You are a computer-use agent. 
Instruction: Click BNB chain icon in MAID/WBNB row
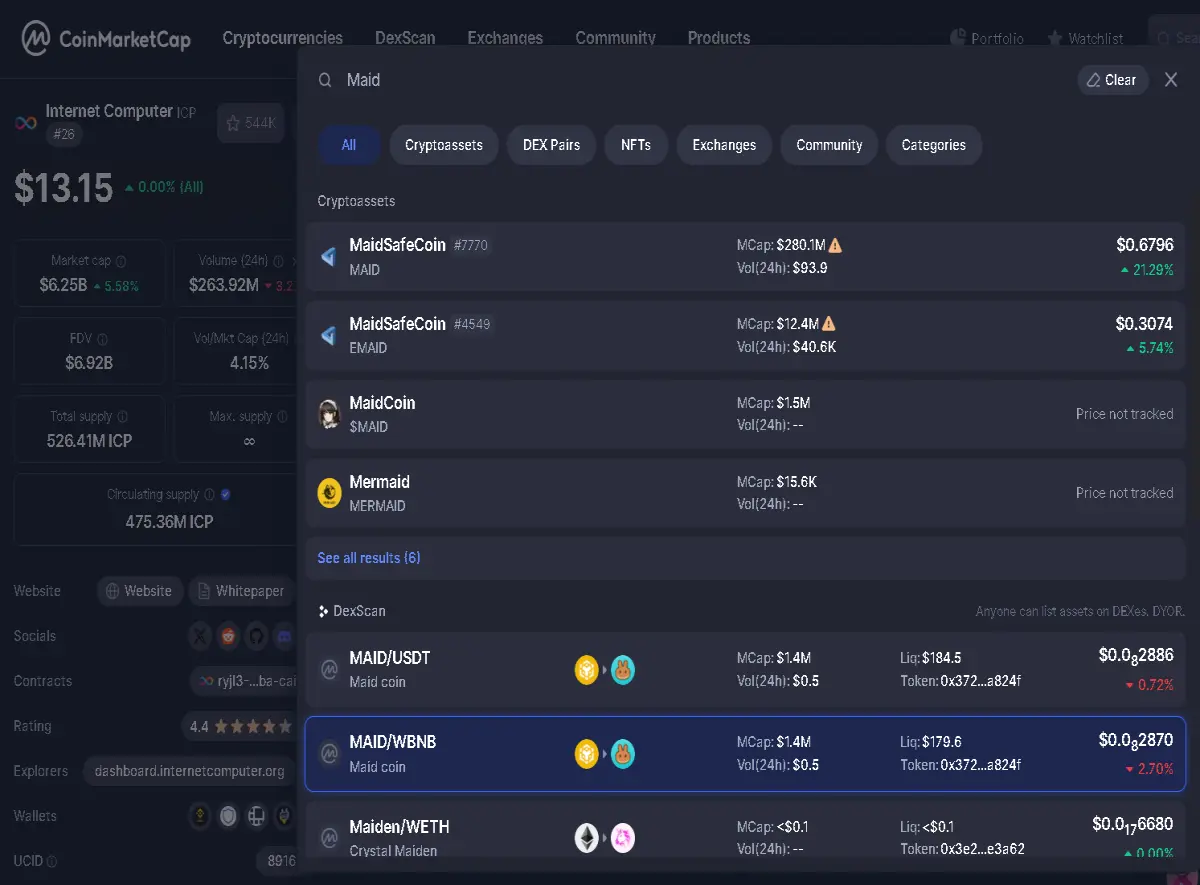(x=587, y=754)
